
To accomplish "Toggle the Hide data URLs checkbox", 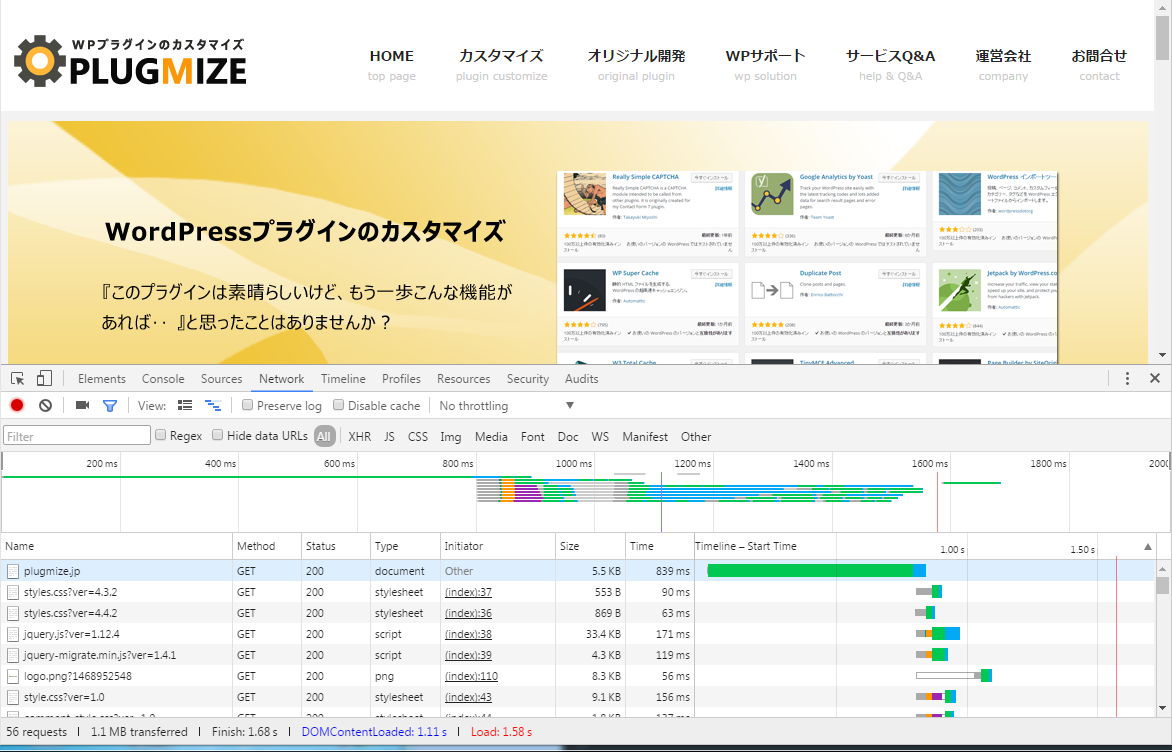I will (218, 435).
